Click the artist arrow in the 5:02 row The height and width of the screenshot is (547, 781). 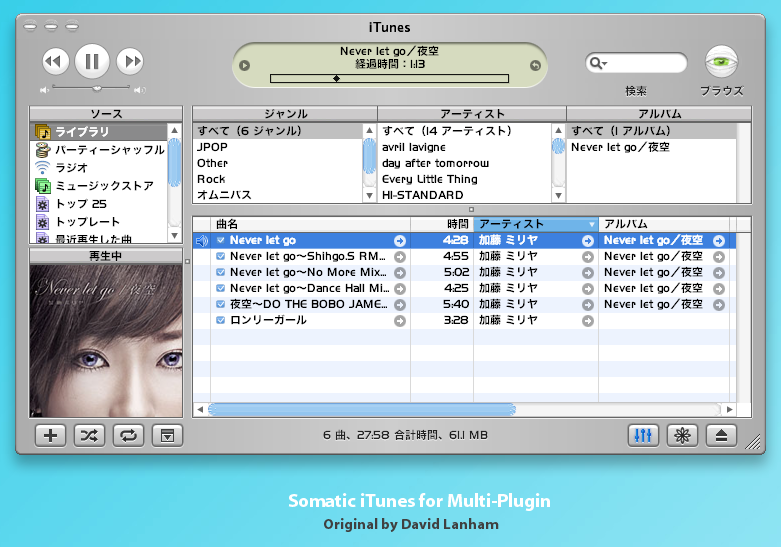click(x=588, y=273)
